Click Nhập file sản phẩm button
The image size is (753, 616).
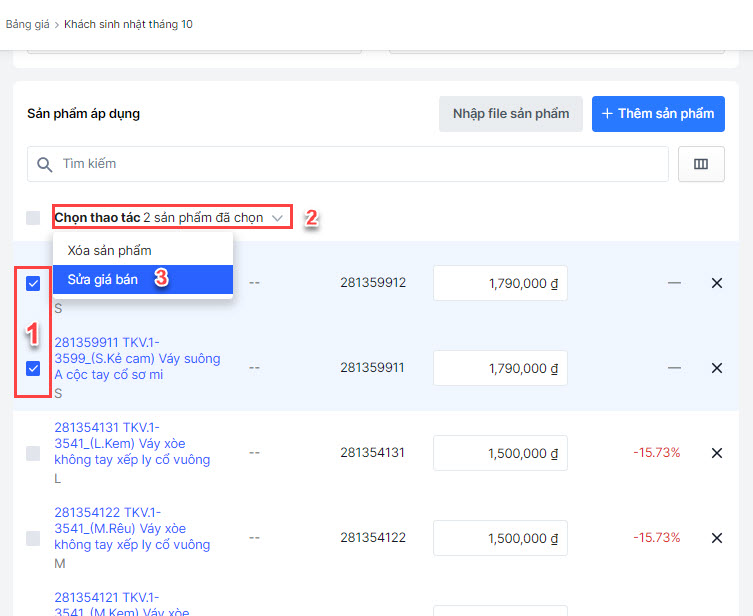coord(510,114)
